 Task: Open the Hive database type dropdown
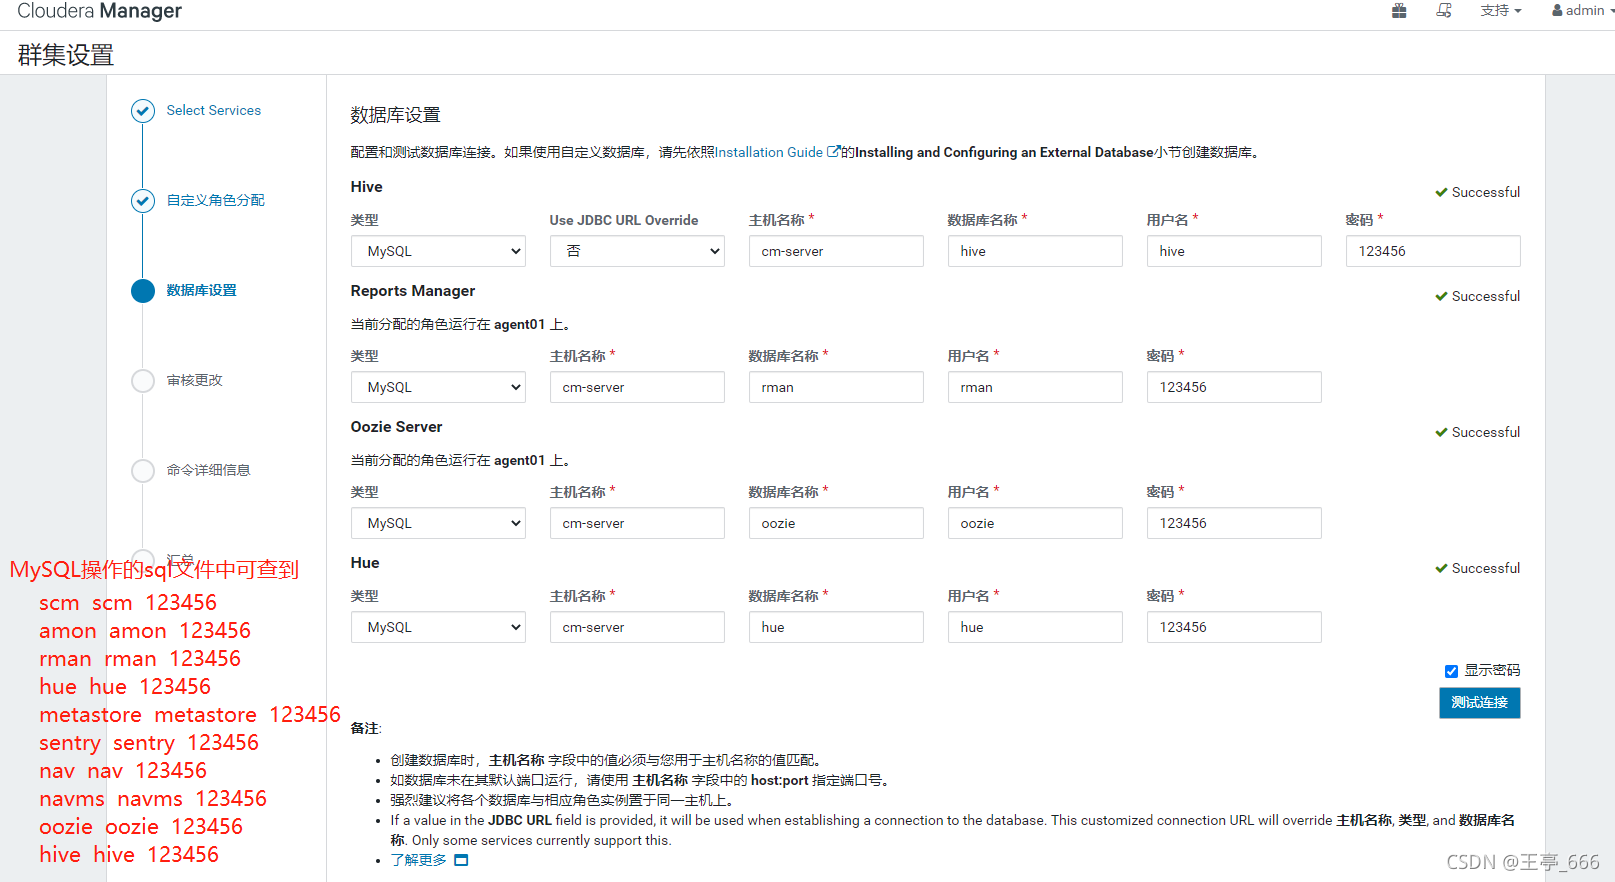[x=438, y=251]
